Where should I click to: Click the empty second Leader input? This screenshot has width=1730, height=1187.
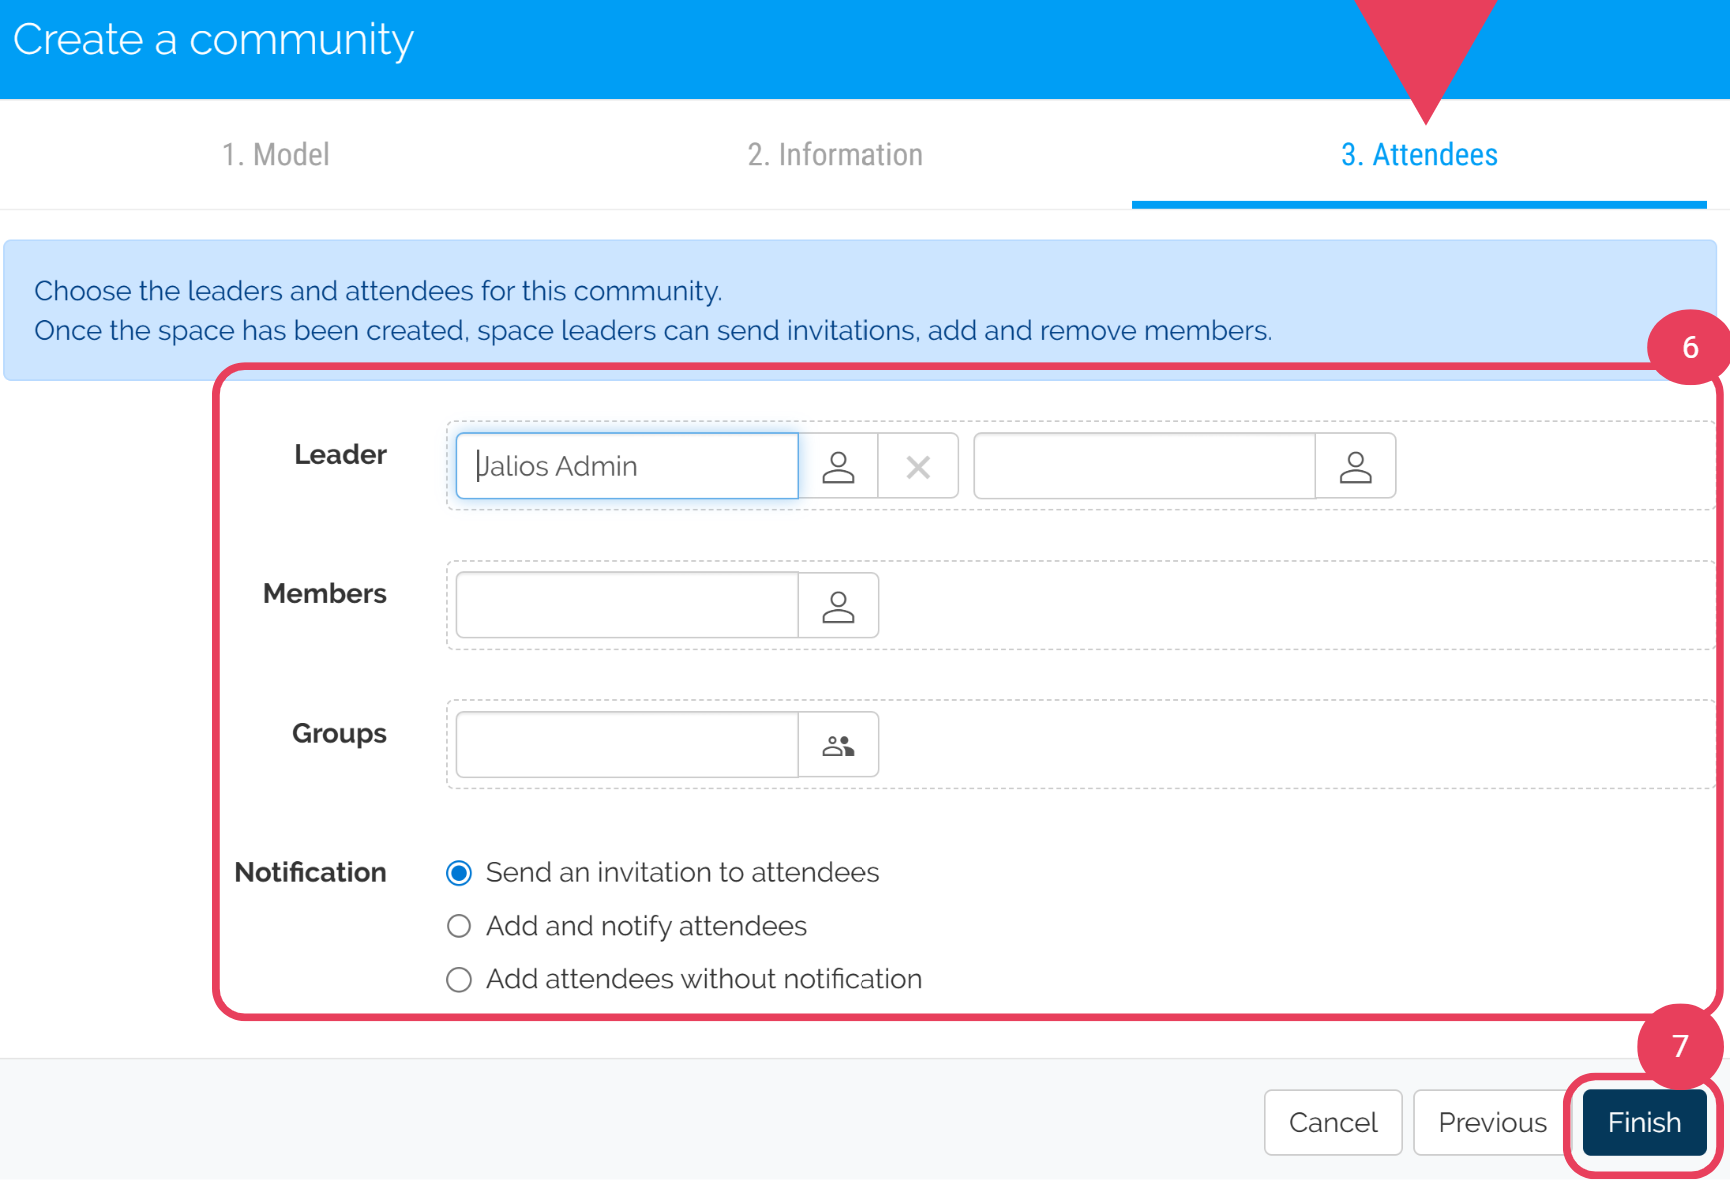[1144, 466]
